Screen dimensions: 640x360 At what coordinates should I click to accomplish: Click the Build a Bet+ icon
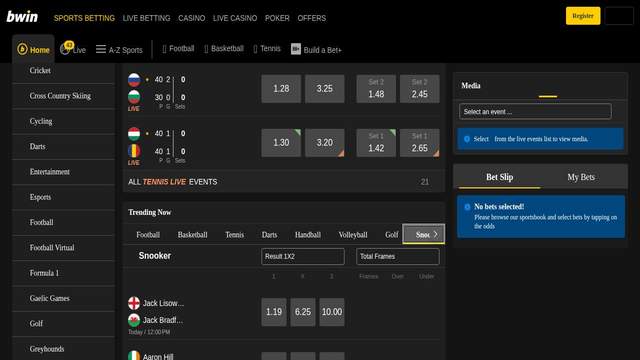296,49
